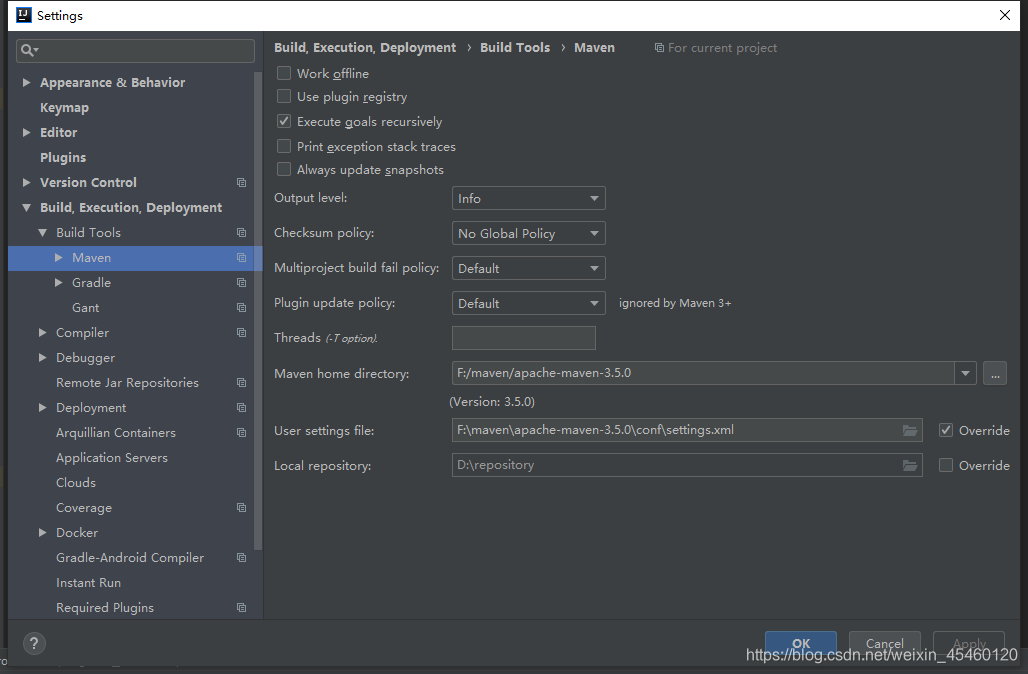1028x674 pixels.
Task: Click project-level icon beside Required Plugins
Action: pos(241,608)
